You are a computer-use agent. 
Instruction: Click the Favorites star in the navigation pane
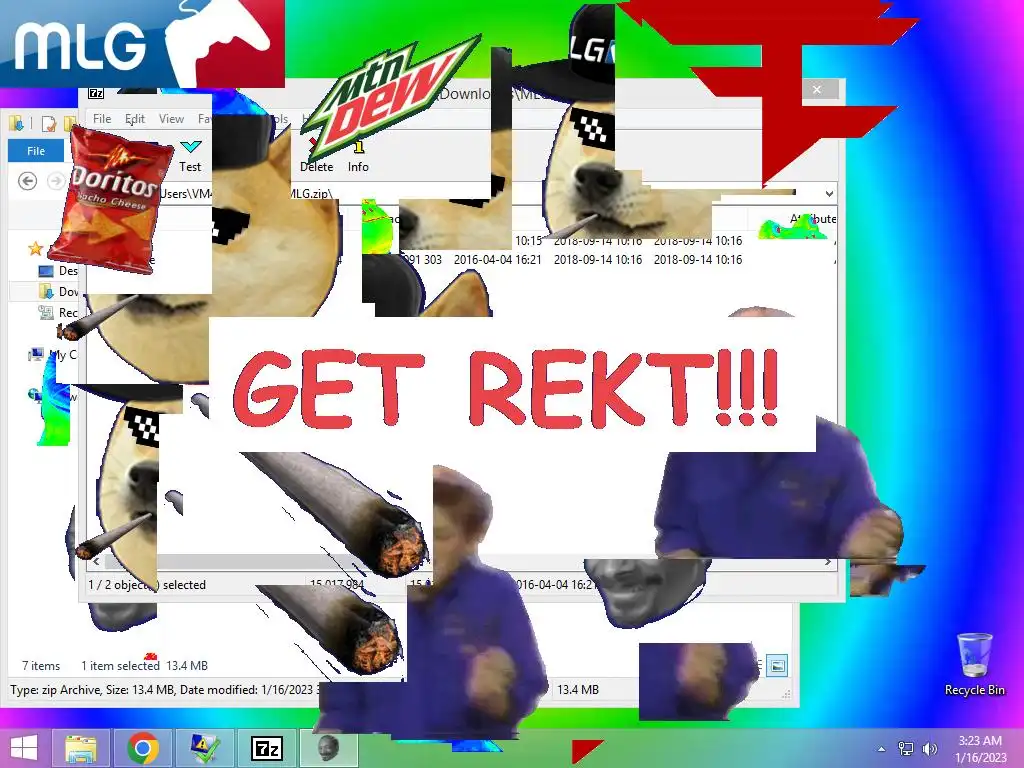(35, 249)
